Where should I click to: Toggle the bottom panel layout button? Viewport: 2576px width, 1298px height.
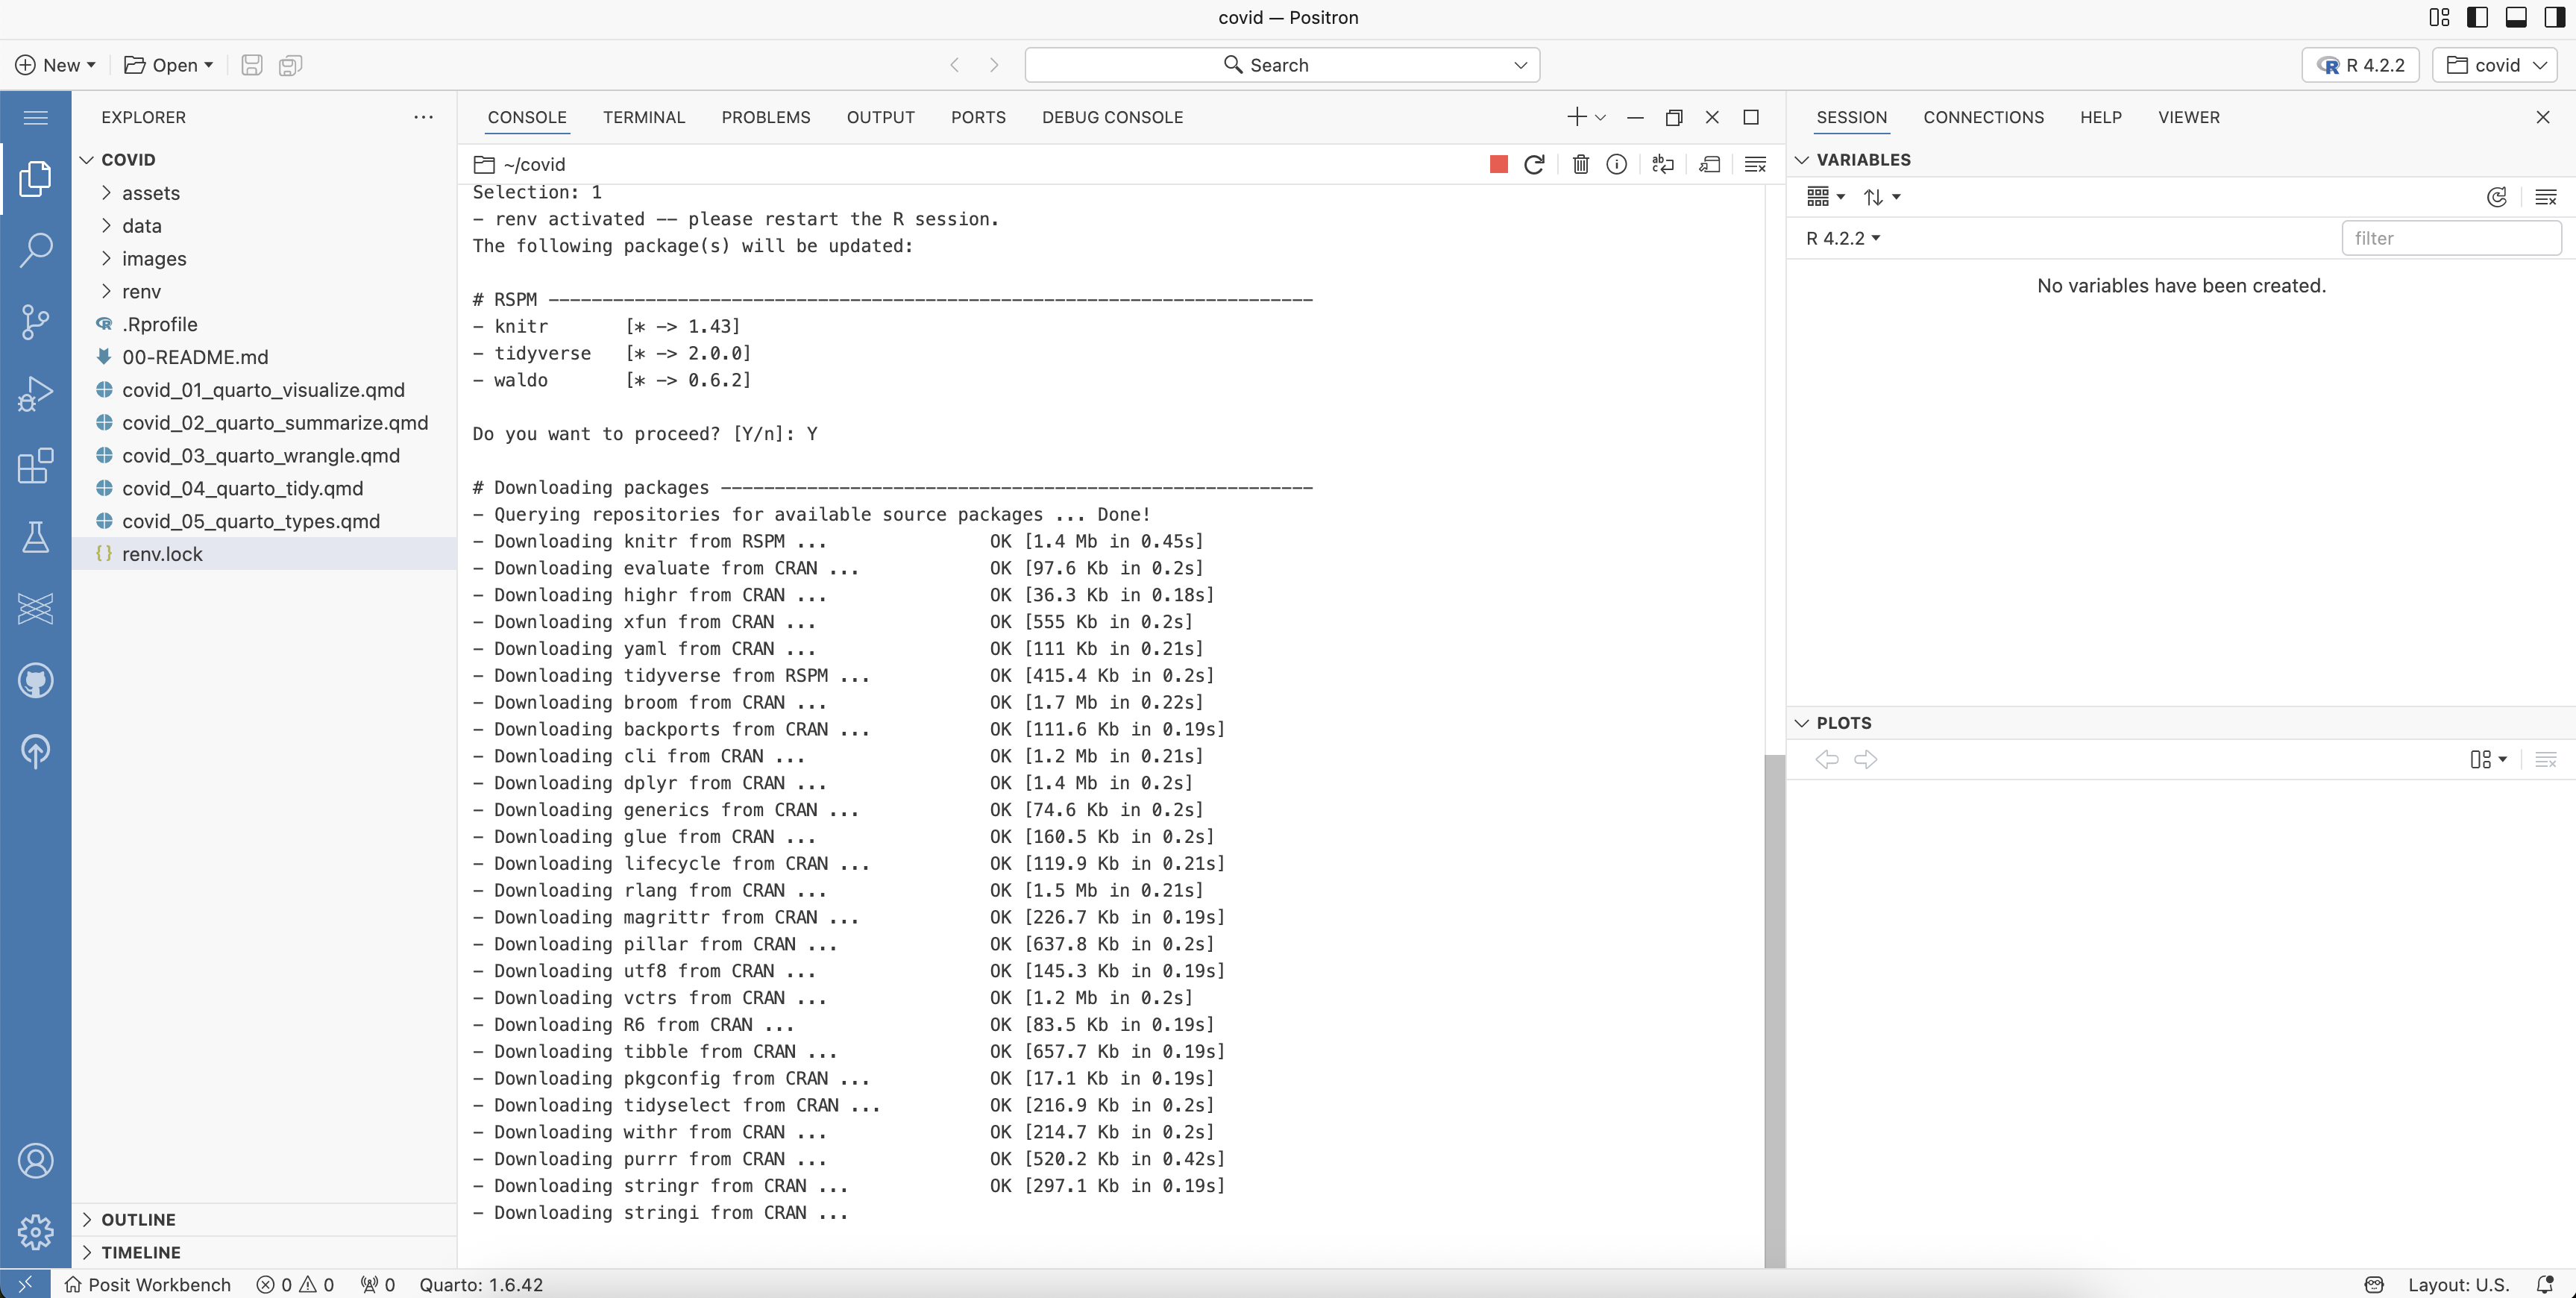(2516, 17)
